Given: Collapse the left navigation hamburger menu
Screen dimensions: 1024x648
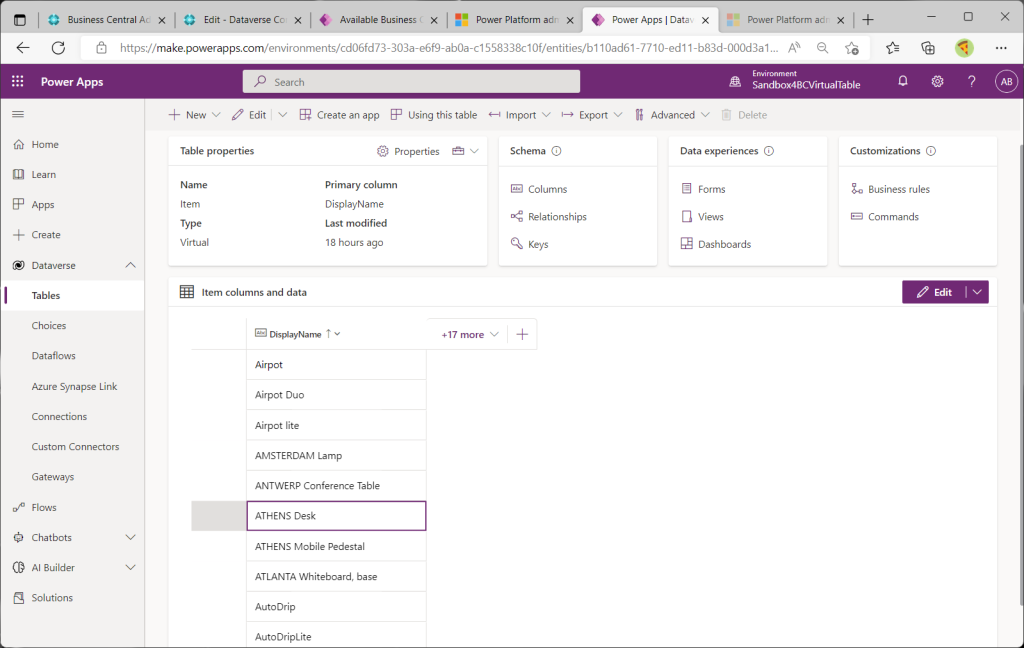Looking at the screenshot, I should click(x=18, y=114).
